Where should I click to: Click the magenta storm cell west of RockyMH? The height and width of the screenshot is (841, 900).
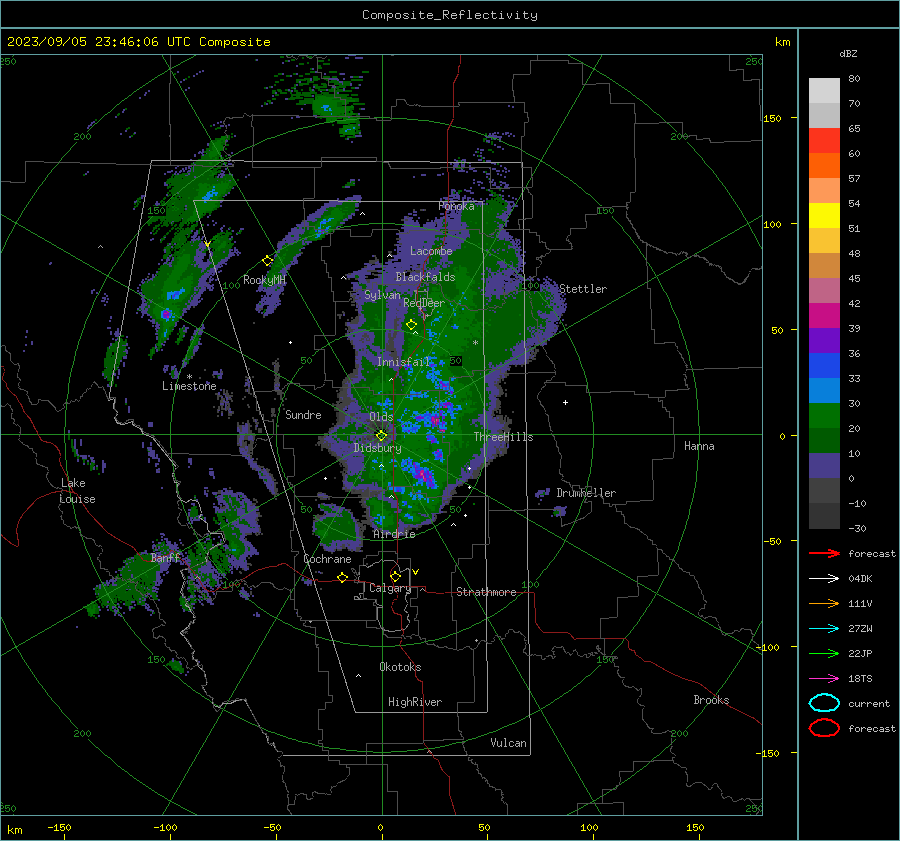(166, 314)
